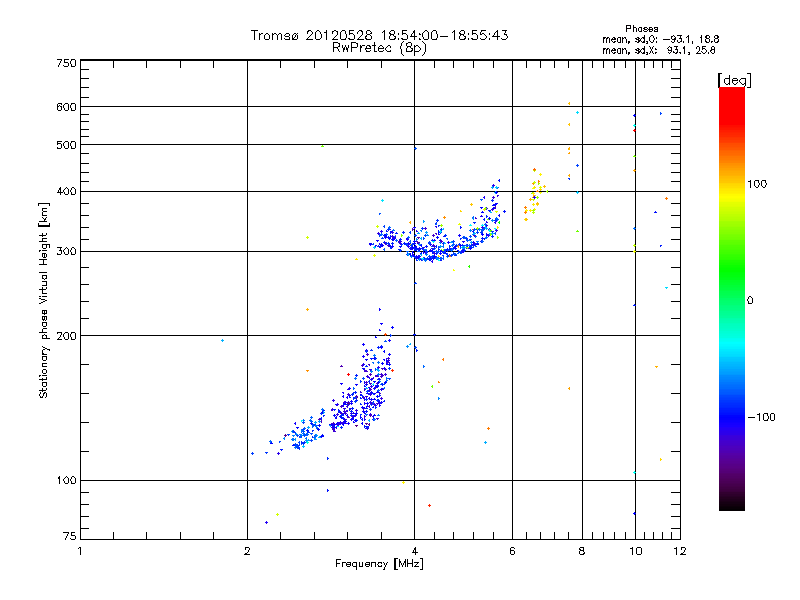Click the y-axis '600' tick label
The height and width of the screenshot is (600, 800).
pyautogui.click(x=66, y=107)
